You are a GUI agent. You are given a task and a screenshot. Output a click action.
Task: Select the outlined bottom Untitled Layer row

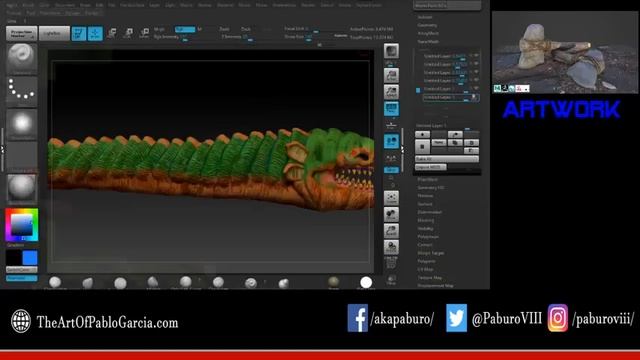click(451, 98)
